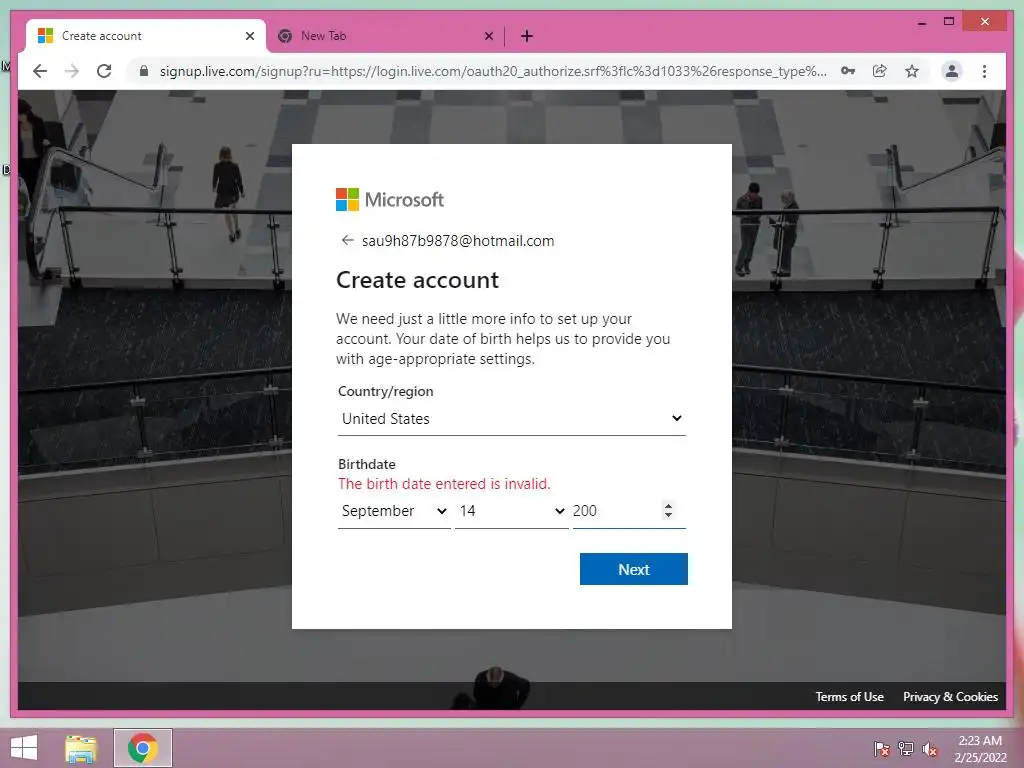
Task: Open the birth month dropdown showing September
Action: [394, 511]
